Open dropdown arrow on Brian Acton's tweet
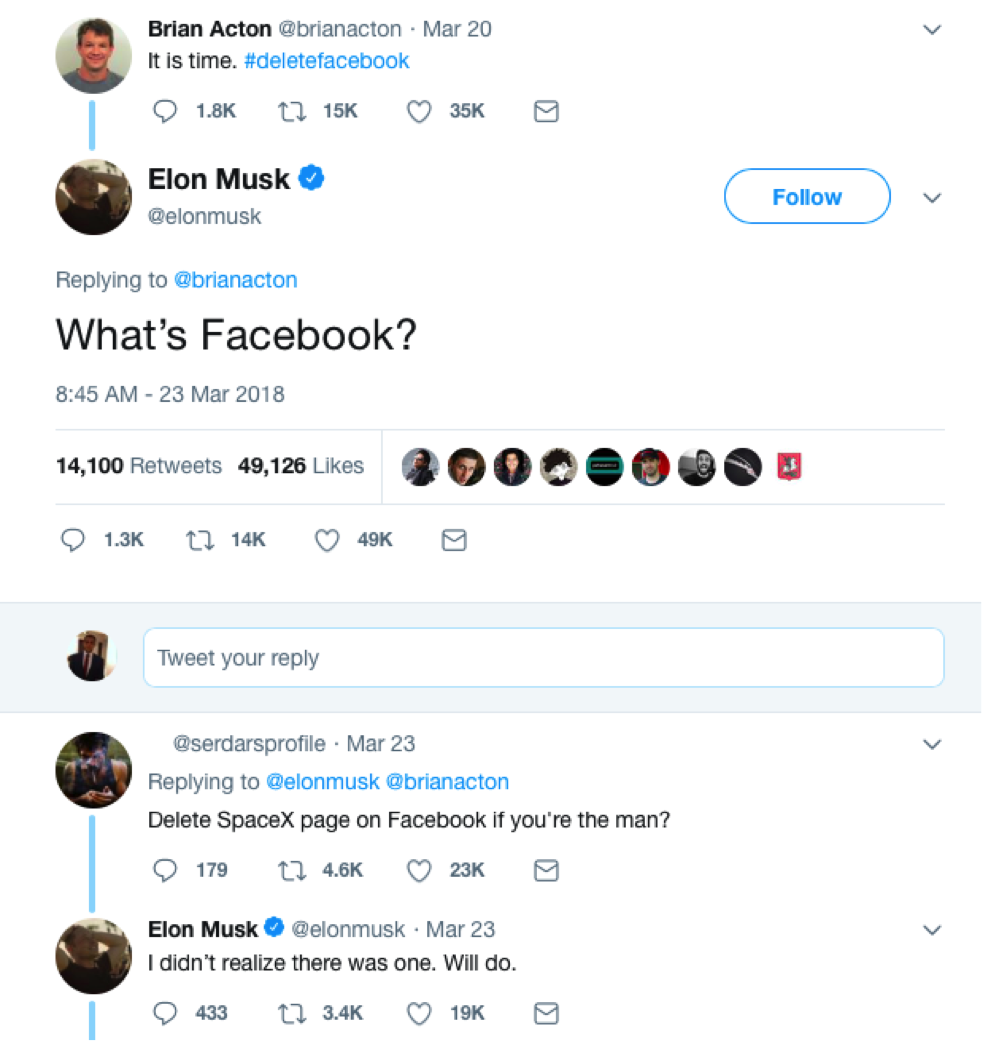Image resolution: width=982 pixels, height=1041 pixels. click(932, 30)
